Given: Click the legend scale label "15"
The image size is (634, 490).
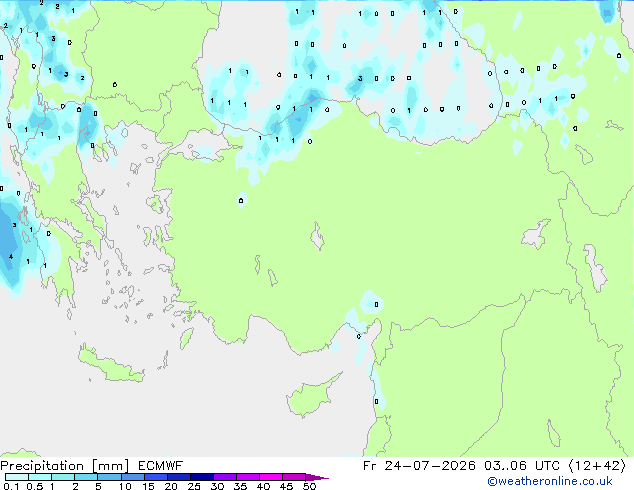Looking at the screenshot, I should pyautogui.click(x=148, y=486).
